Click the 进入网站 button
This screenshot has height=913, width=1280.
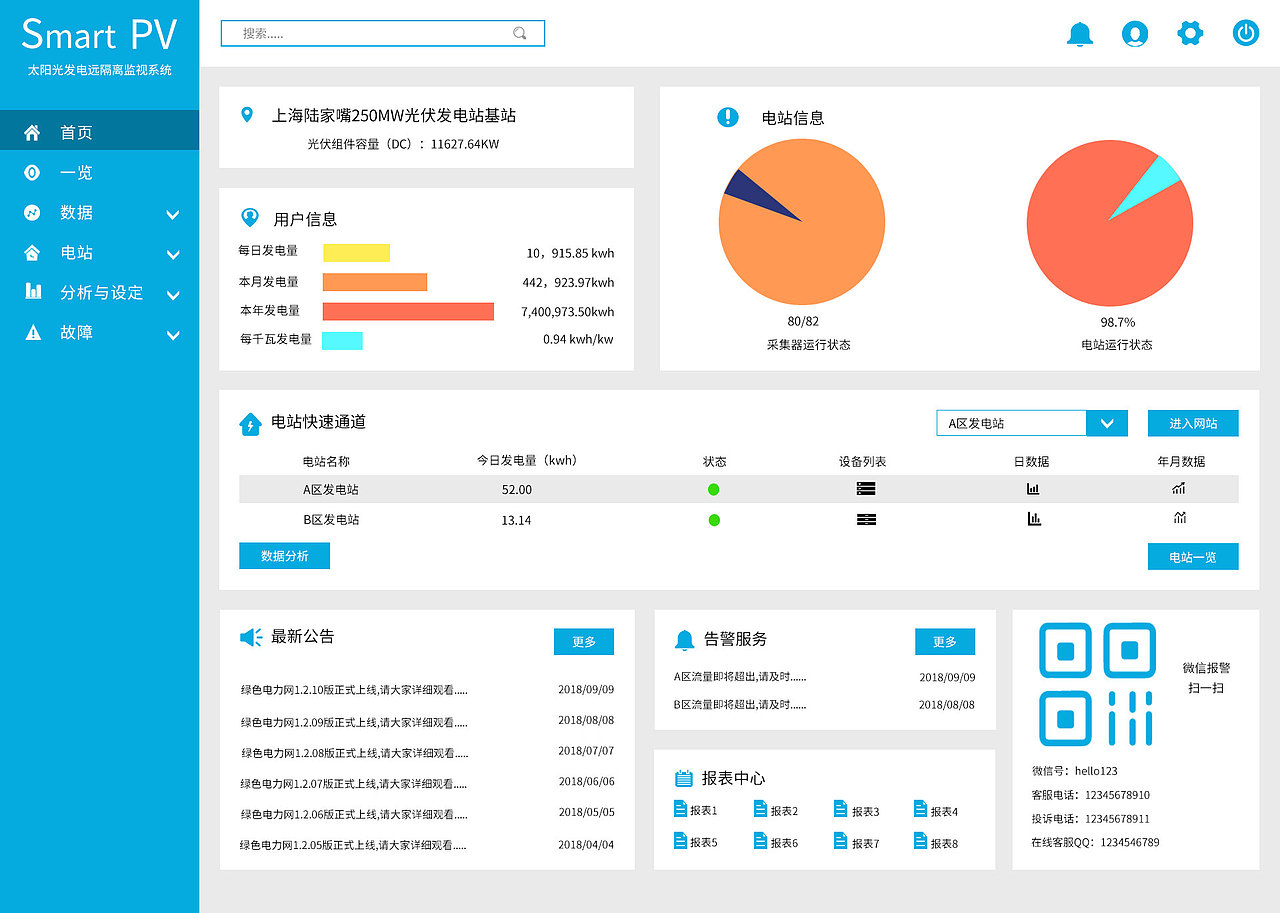(x=1193, y=423)
